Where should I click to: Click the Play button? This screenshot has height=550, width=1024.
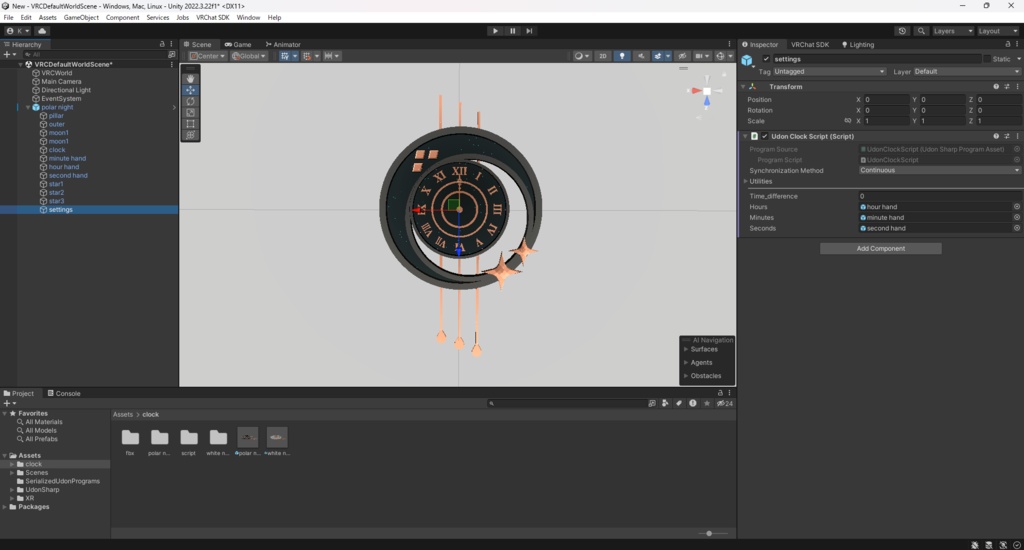495,31
